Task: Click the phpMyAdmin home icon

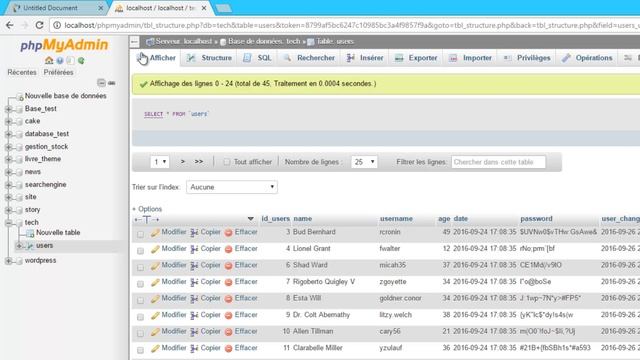Action: tap(49, 60)
